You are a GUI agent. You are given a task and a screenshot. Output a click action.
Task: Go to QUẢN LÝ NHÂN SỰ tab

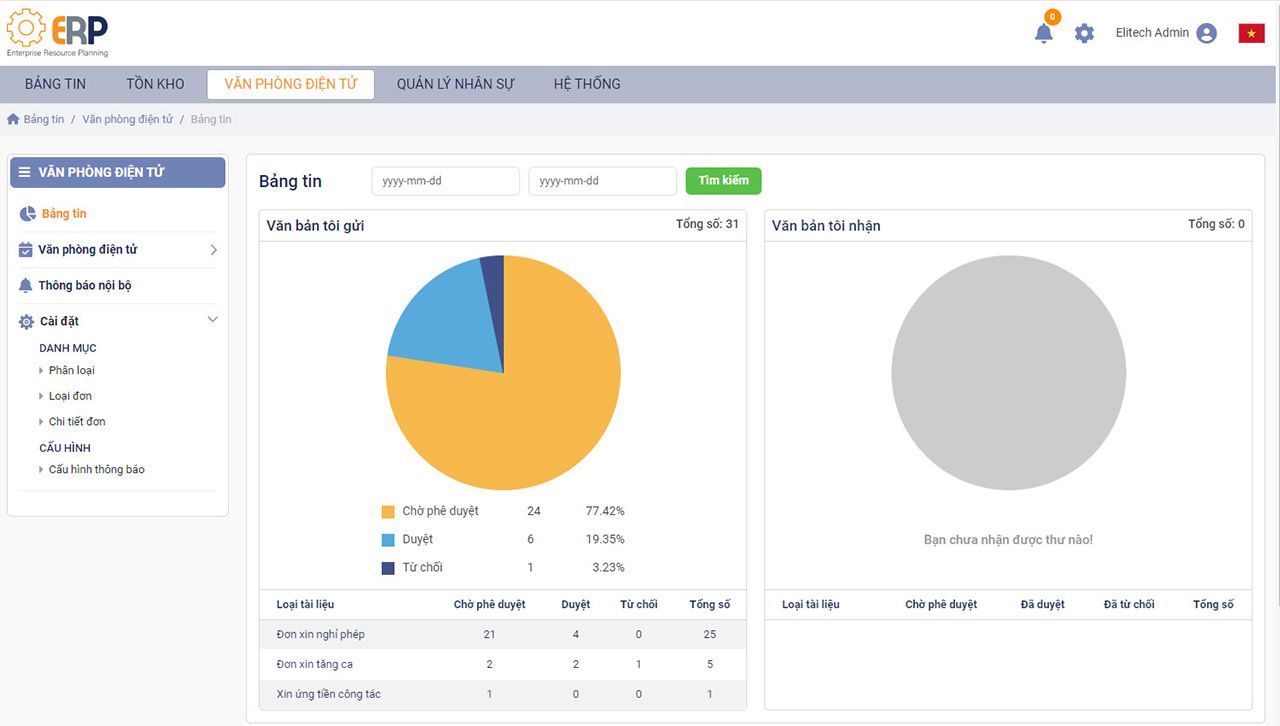455,84
